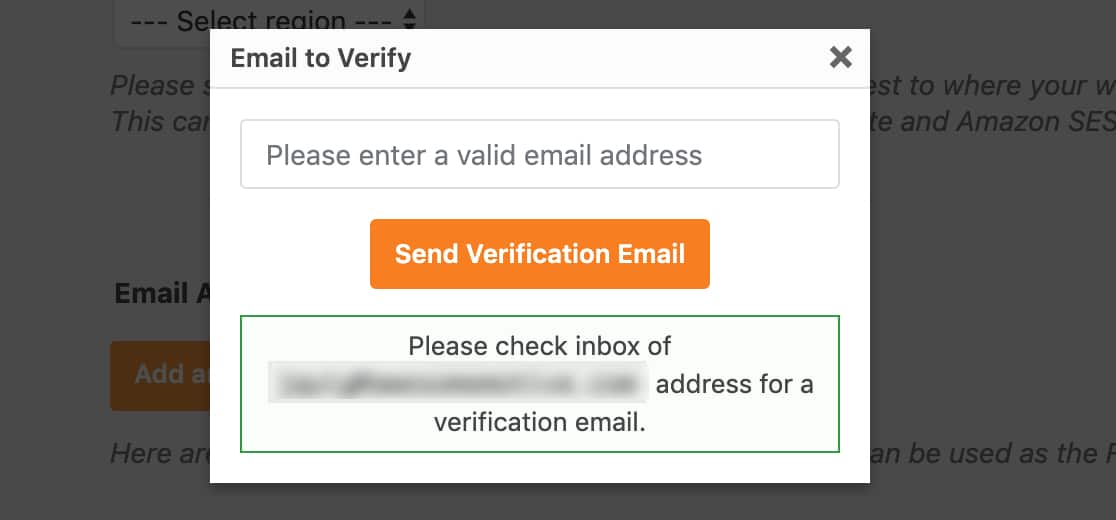This screenshot has width=1116, height=520.
Task: Click the 'Please s' description under region dropdown
Action: 159,86
